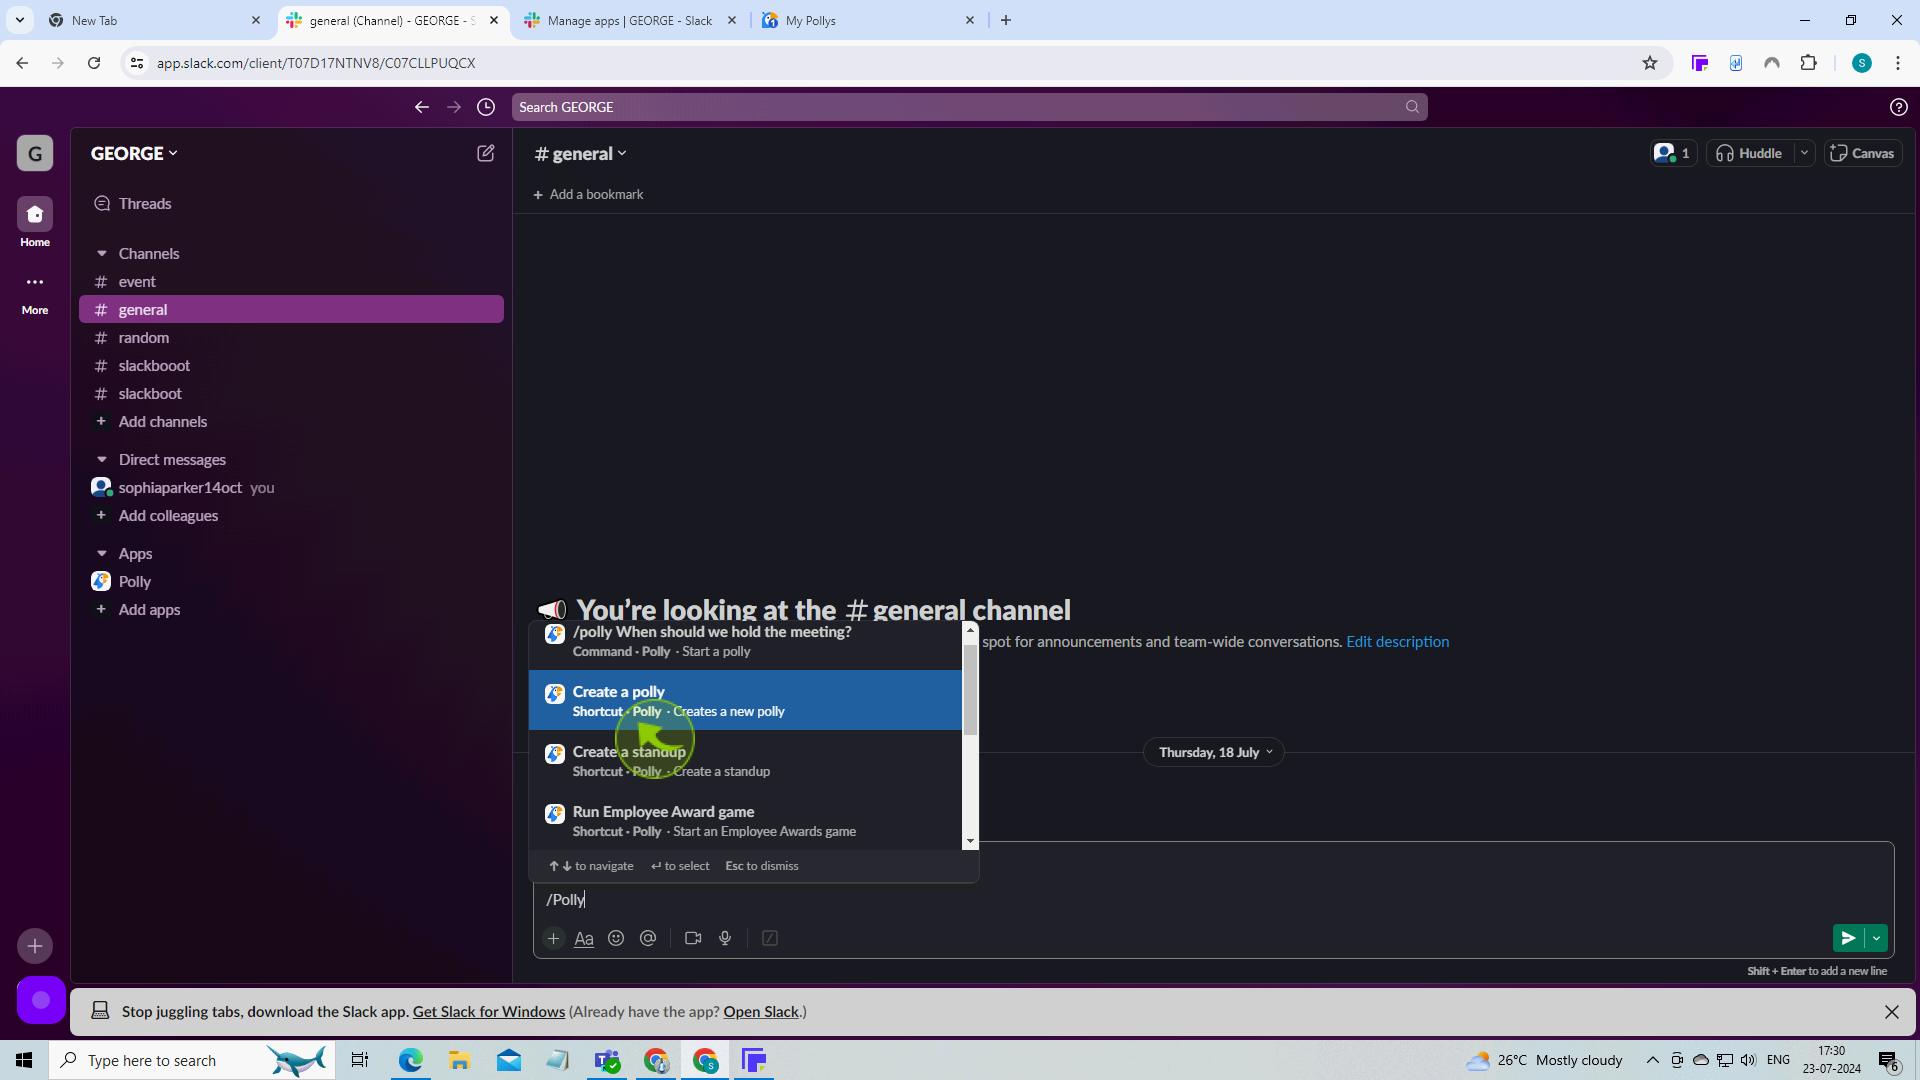1920x1080 pixels.
Task: Open the event channel
Action: (x=291, y=282)
